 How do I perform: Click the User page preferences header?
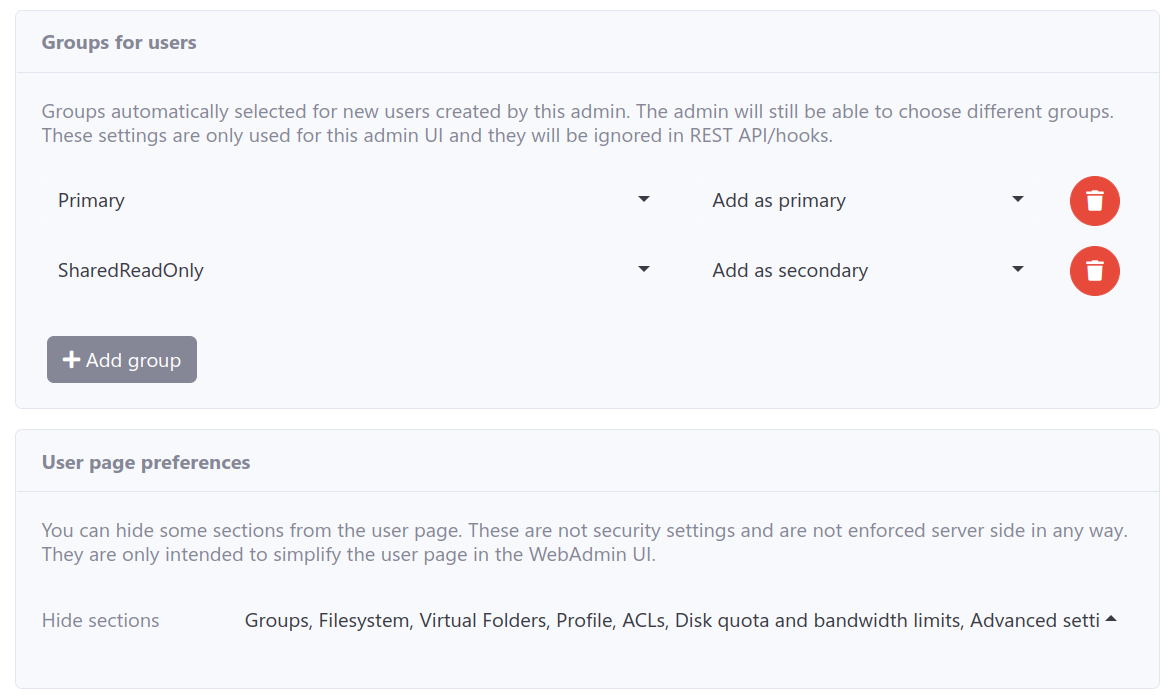coord(146,462)
